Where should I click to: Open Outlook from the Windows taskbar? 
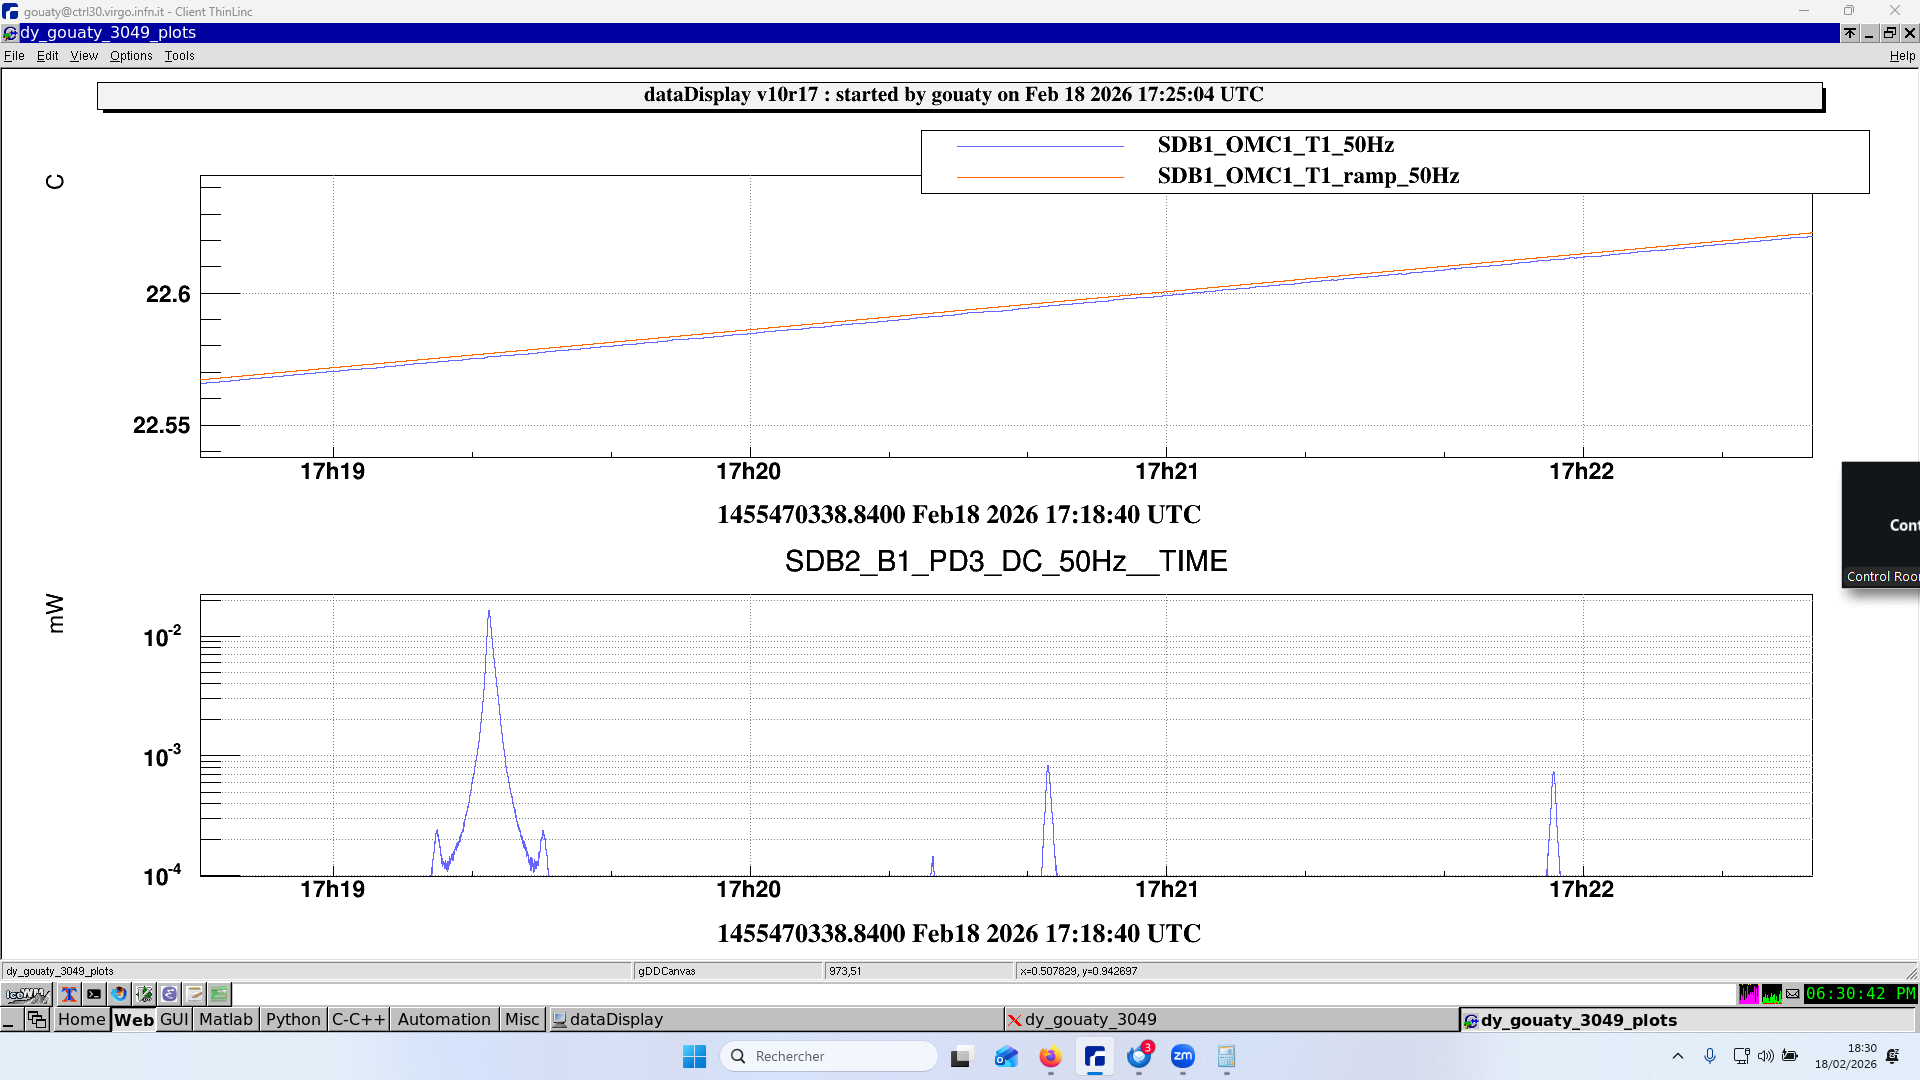tap(1006, 1056)
